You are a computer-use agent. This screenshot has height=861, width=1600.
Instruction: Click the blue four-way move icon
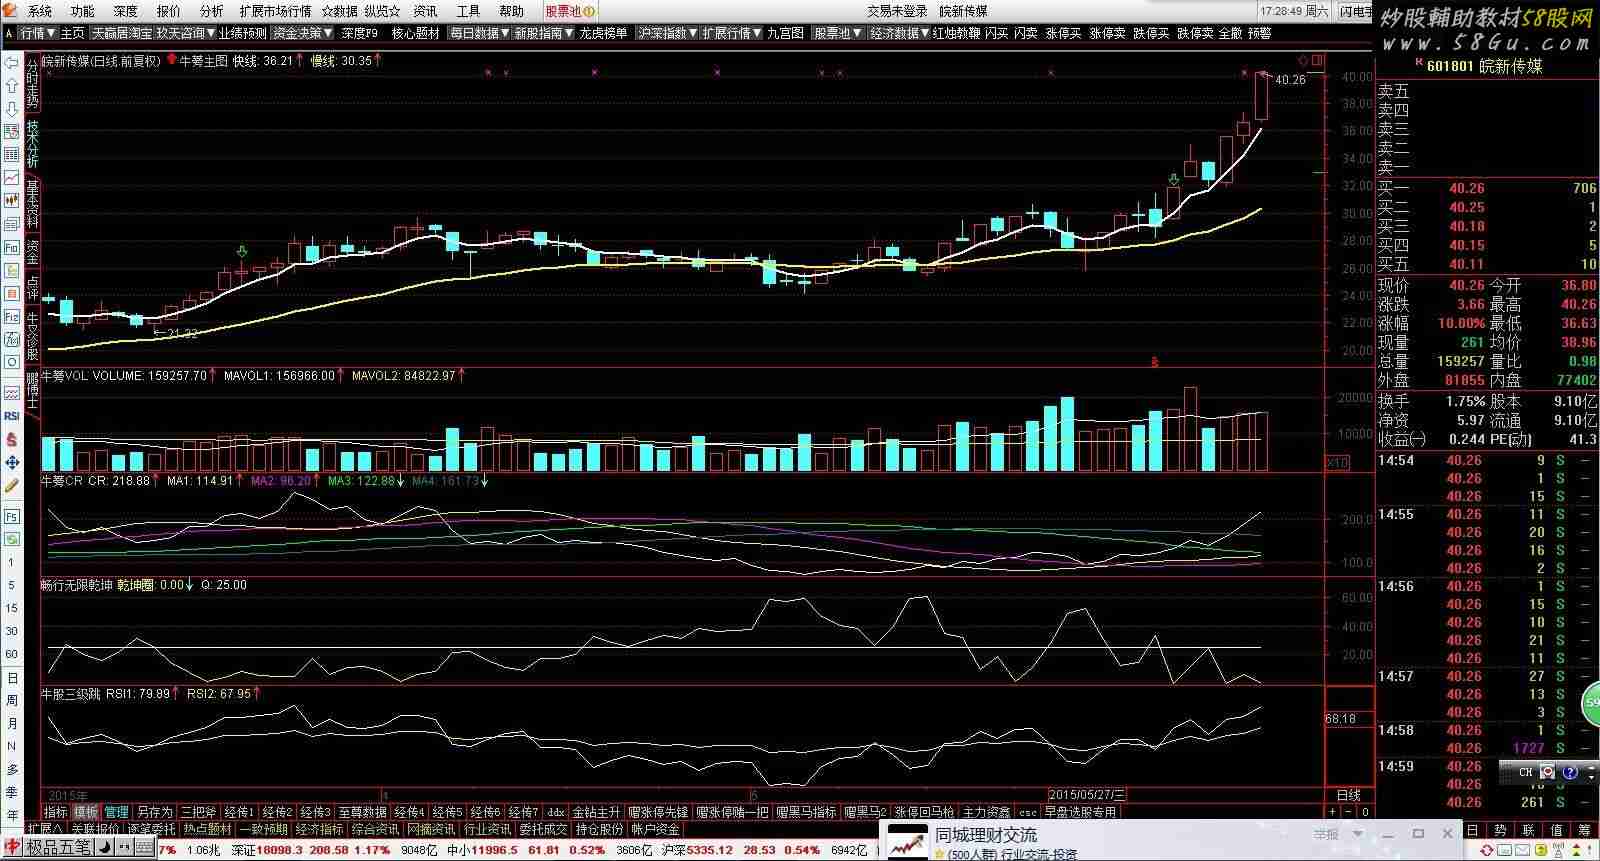[x=12, y=462]
